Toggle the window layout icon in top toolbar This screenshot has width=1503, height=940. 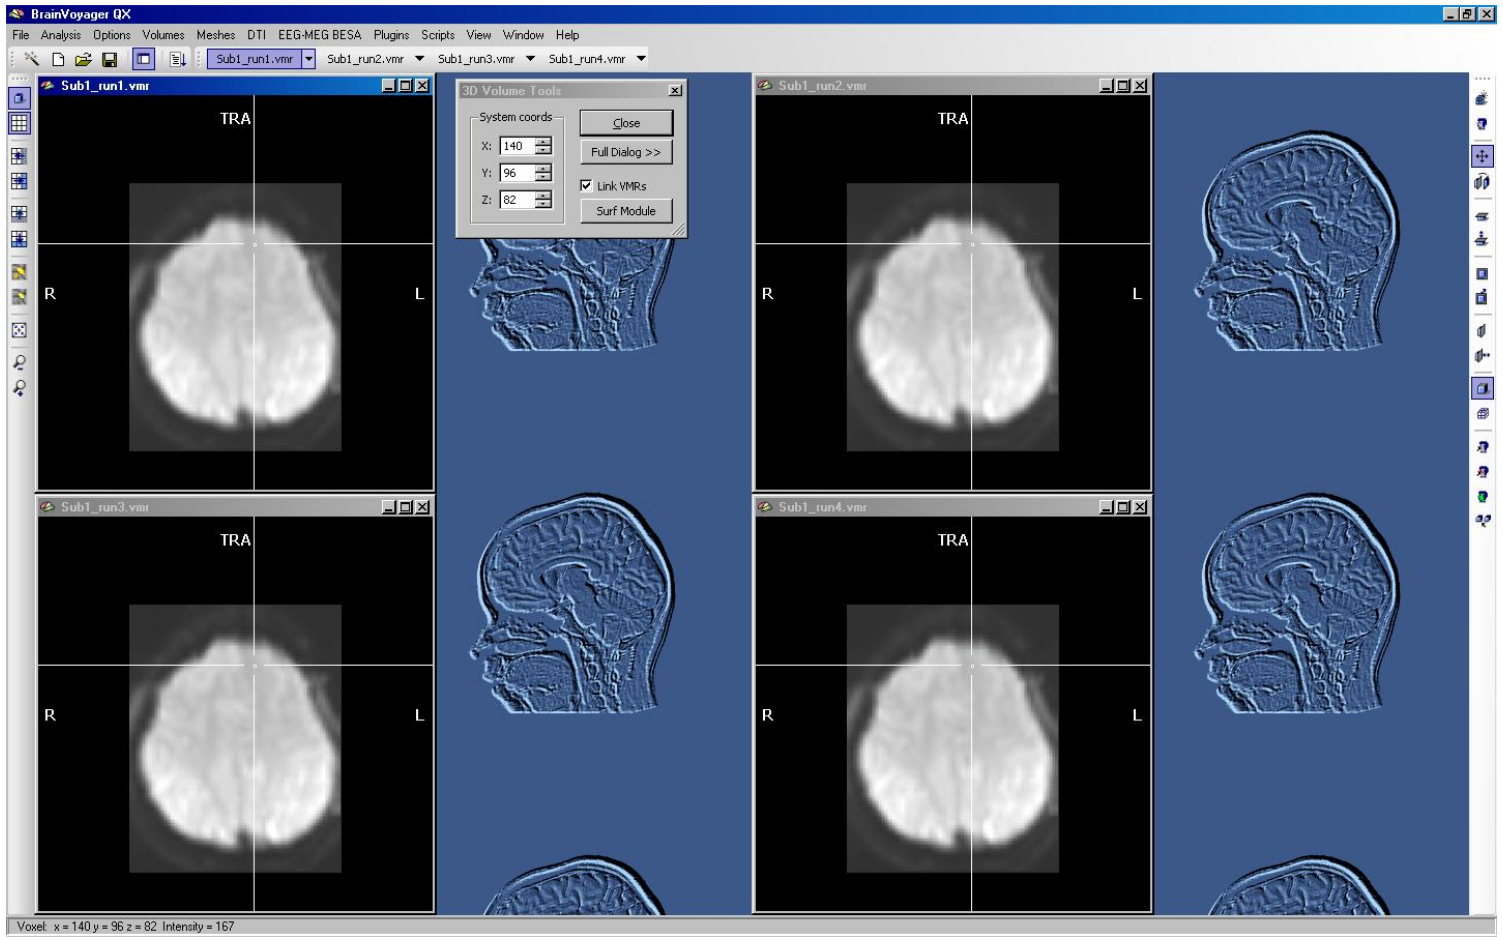coord(144,59)
